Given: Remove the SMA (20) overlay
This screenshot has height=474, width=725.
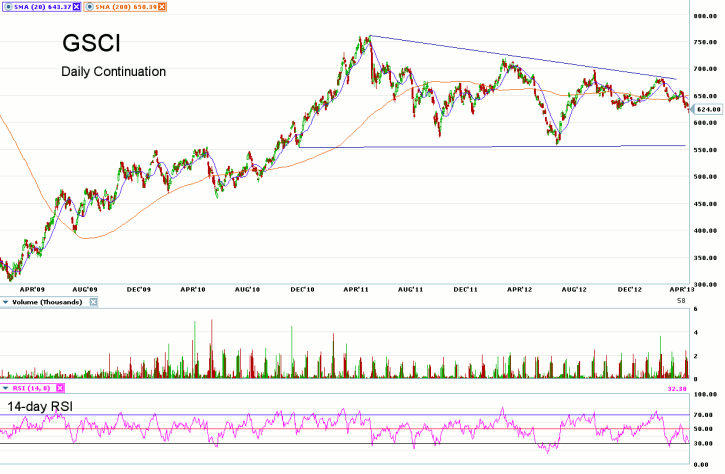Looking at the screenshot, I should (x=77, y=7).
